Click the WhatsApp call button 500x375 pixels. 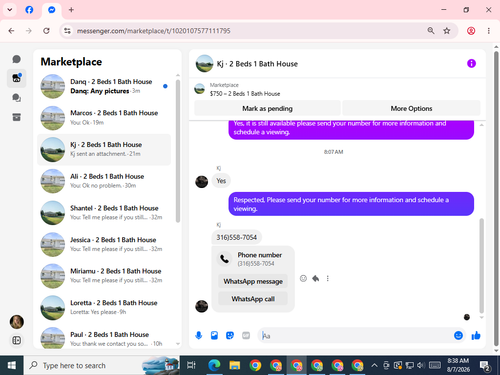pos(253,299)
